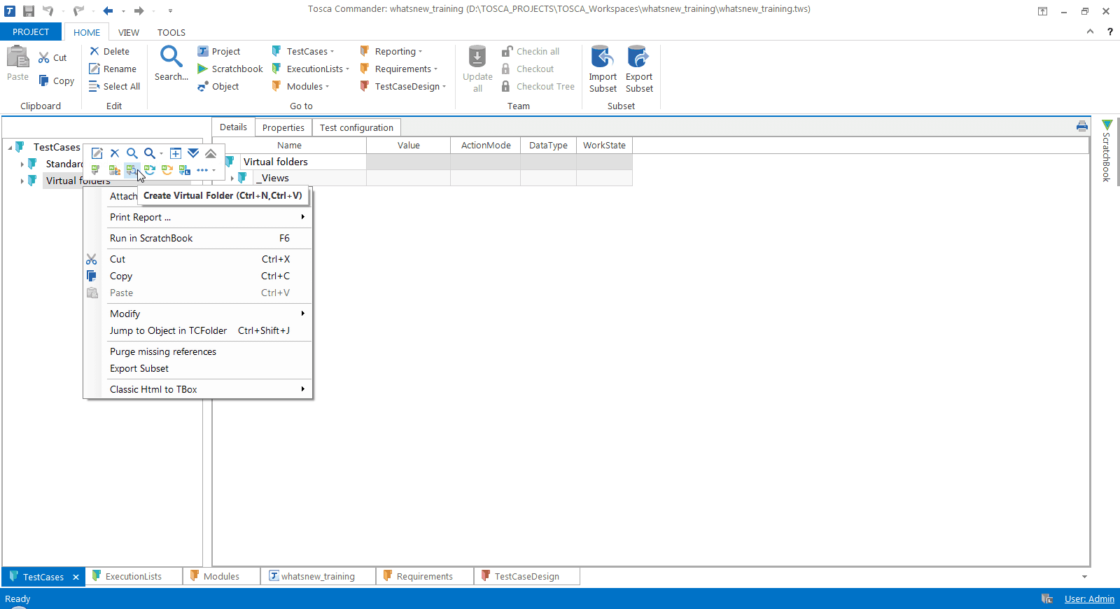Open the Print Report submenu in context menu

(199, 217)
